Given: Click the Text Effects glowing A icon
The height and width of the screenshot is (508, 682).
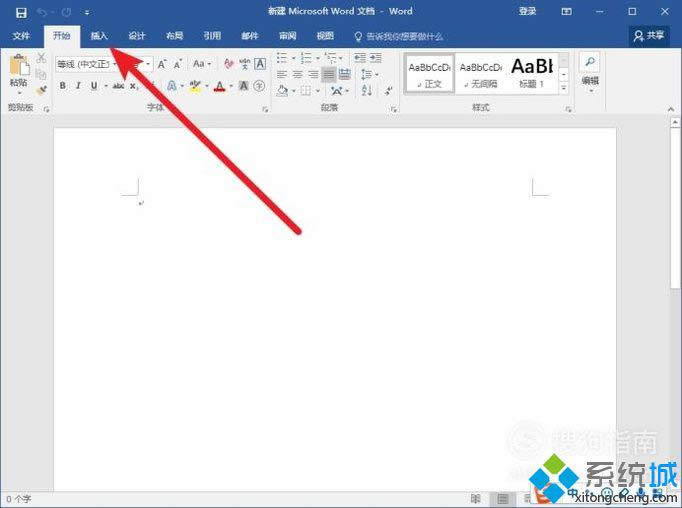Looking at the screenshot, I should pyautogui.click(x=172, y=86).
